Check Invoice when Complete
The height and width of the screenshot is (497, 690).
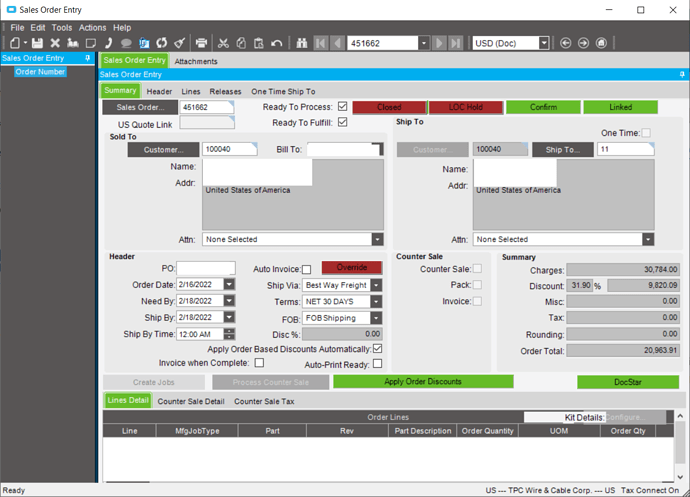tap(260, 363)
